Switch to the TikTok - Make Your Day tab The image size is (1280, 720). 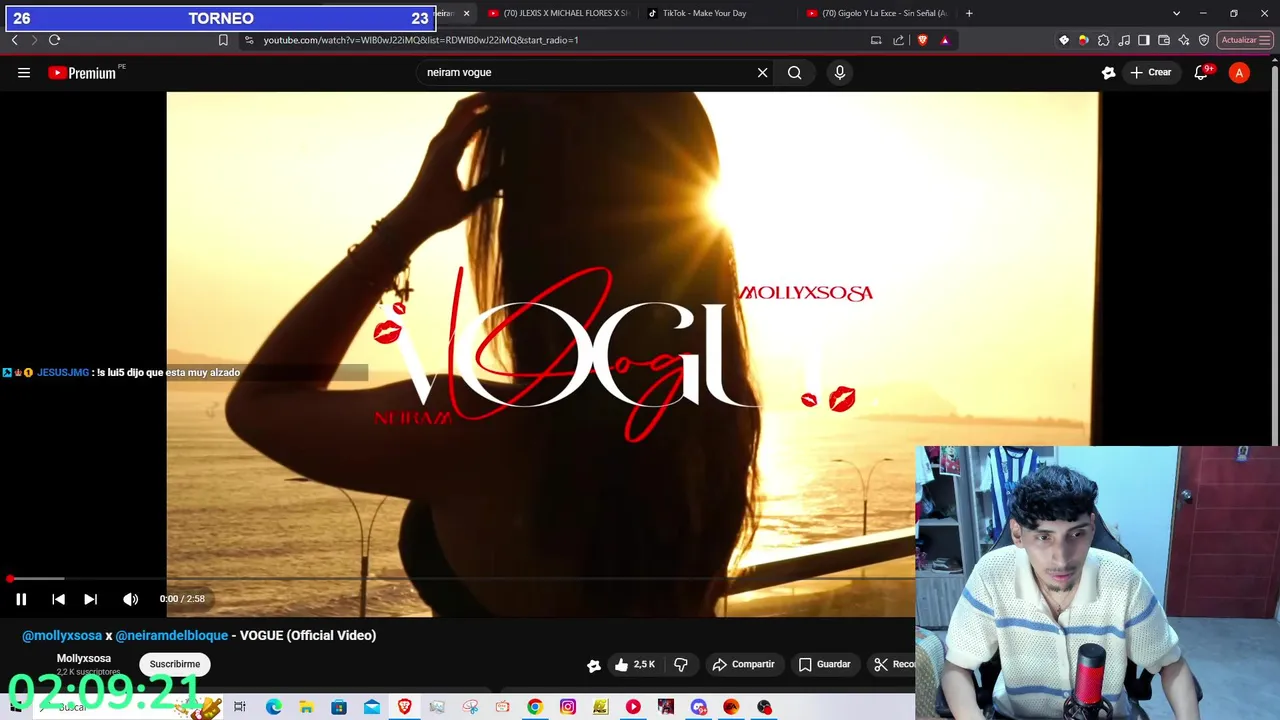(x=715, y=13)
